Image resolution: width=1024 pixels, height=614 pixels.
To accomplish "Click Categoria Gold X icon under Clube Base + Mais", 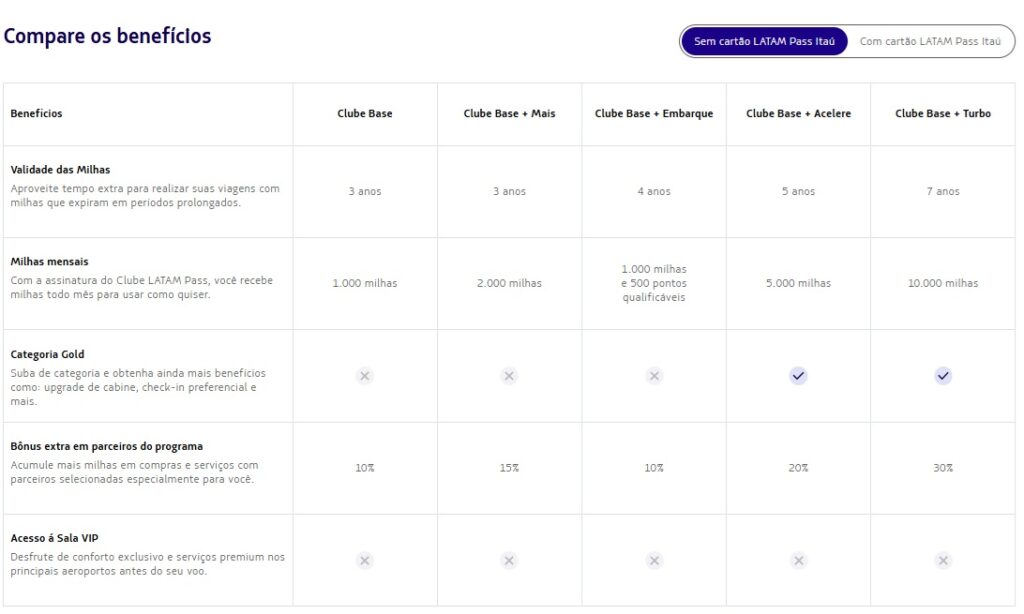I will point(509,376).
